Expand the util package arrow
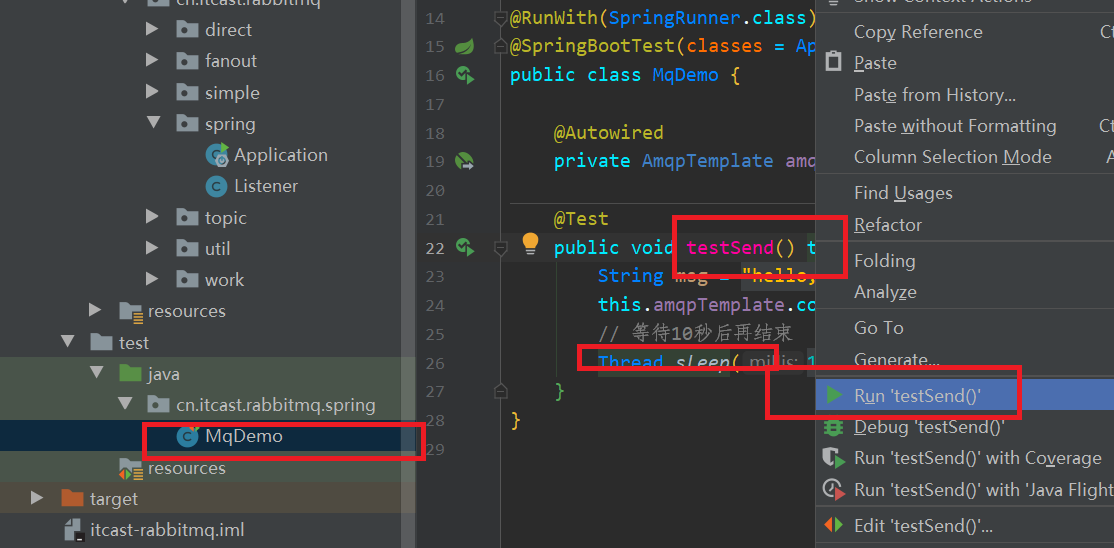Screen dimensions: 1114x548 151,248
